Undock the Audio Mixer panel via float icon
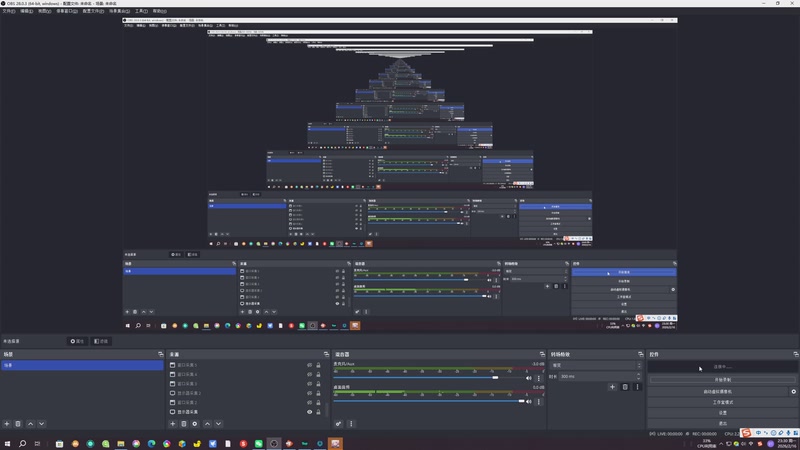 (542, 354)
